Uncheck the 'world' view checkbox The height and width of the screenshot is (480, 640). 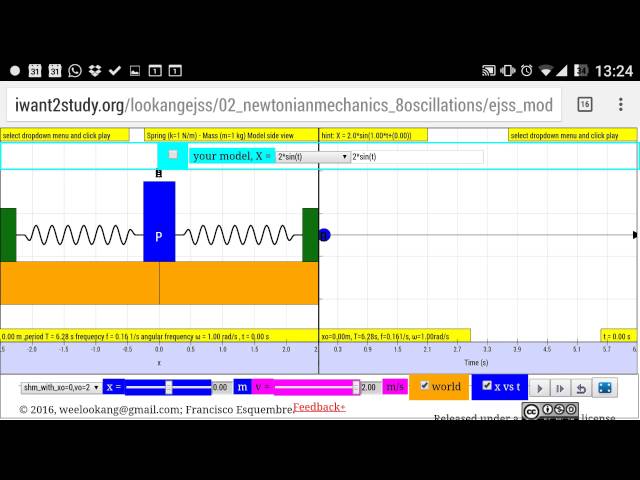424,385
